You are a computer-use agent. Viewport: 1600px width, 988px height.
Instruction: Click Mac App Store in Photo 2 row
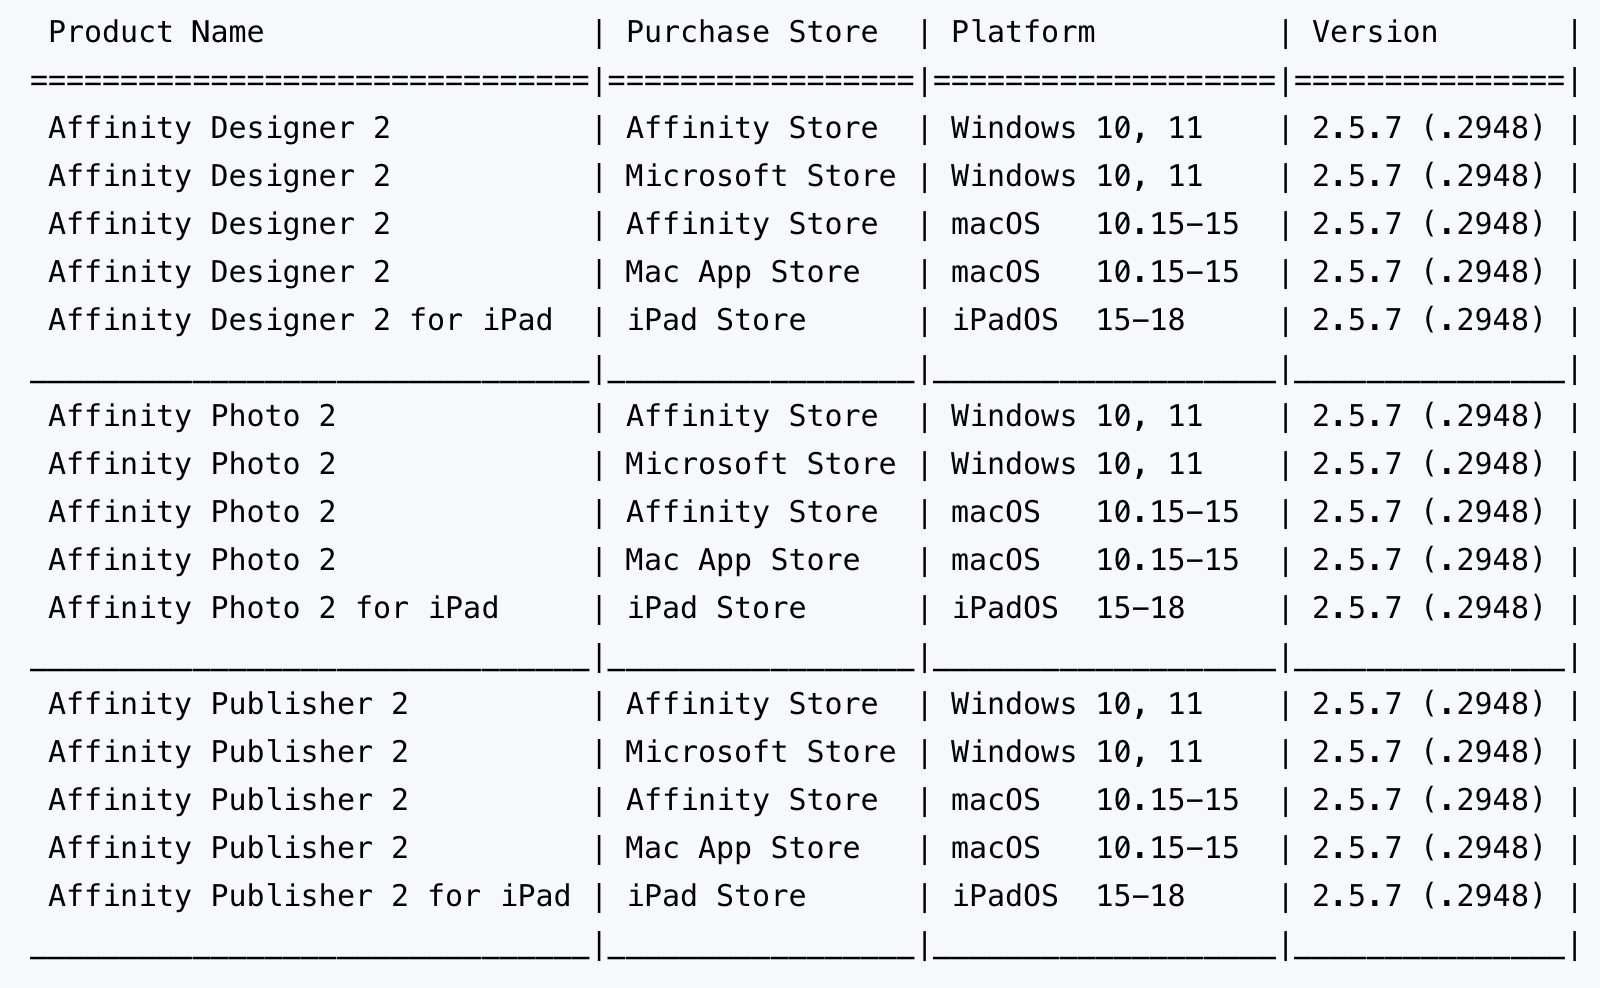coord(743,561)
